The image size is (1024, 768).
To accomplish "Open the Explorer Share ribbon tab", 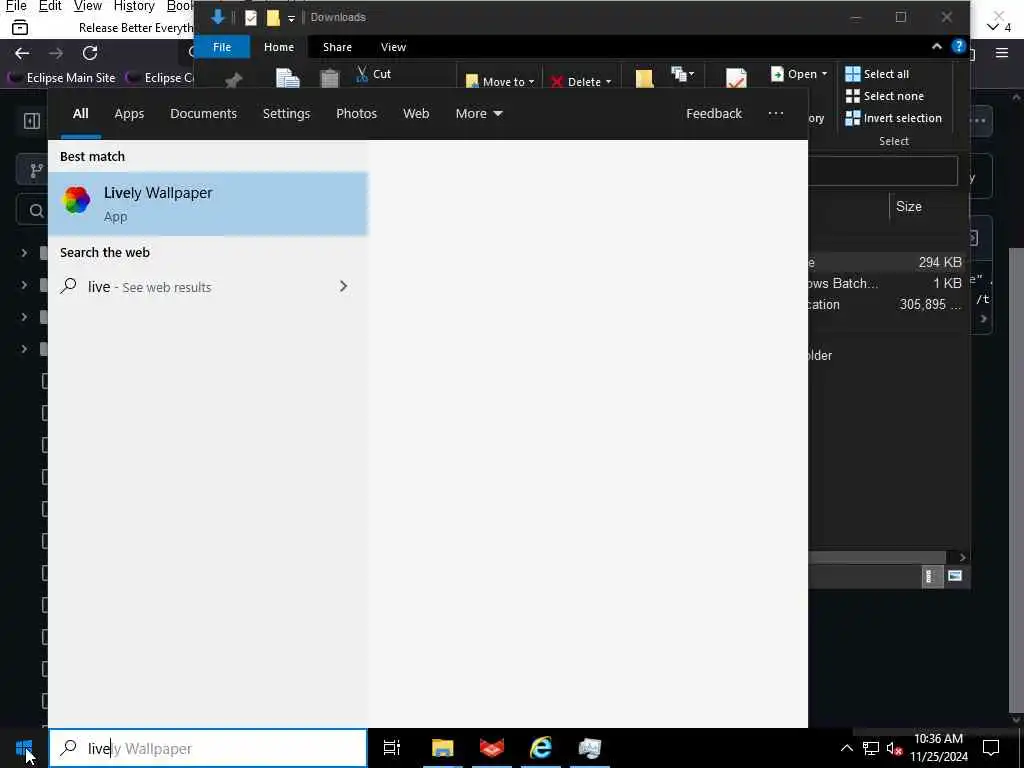I will click(x=337, y=47).
